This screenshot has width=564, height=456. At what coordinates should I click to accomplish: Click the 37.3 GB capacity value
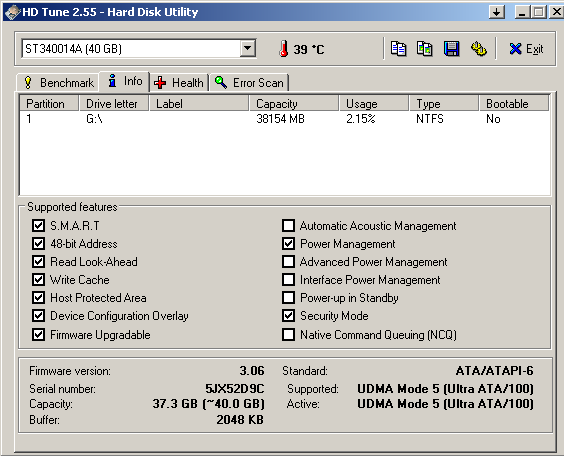209,403
